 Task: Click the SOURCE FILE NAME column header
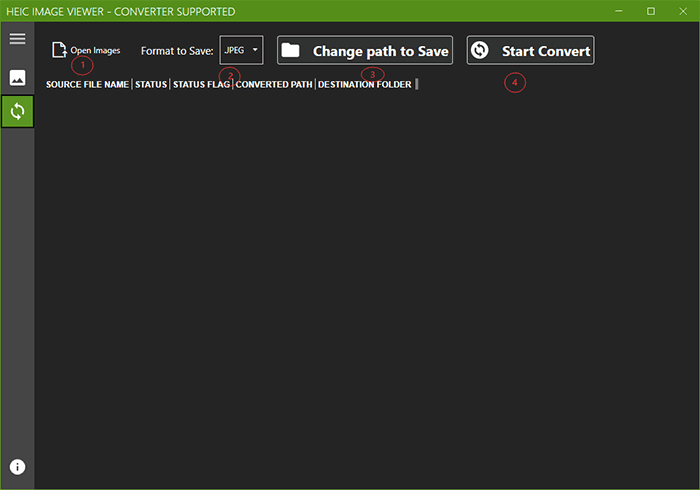pyautogui.click(x=88, y=84)
